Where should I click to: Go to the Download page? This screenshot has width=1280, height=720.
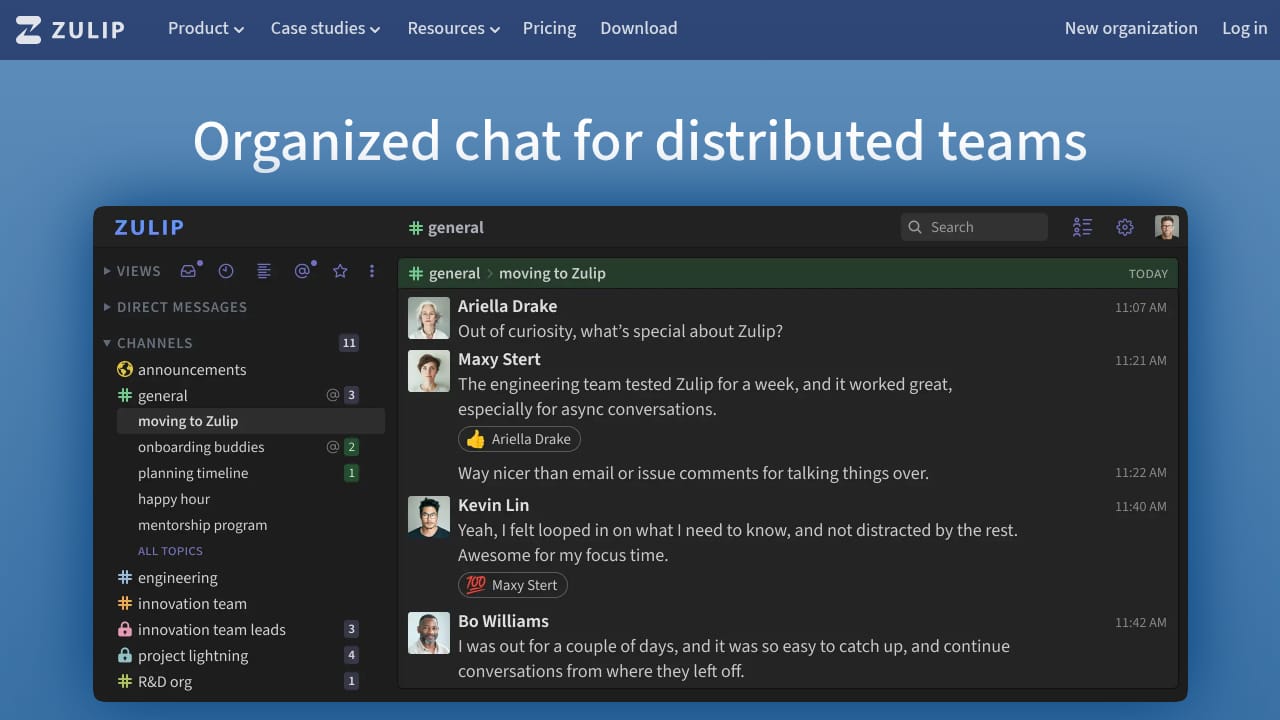point(638,28)
